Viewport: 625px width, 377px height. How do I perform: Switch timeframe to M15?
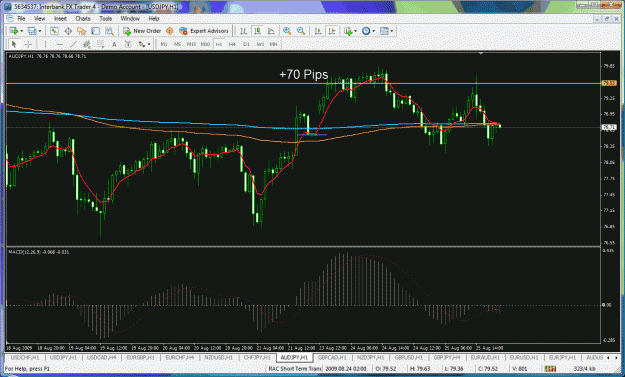(x=191, y=44)
